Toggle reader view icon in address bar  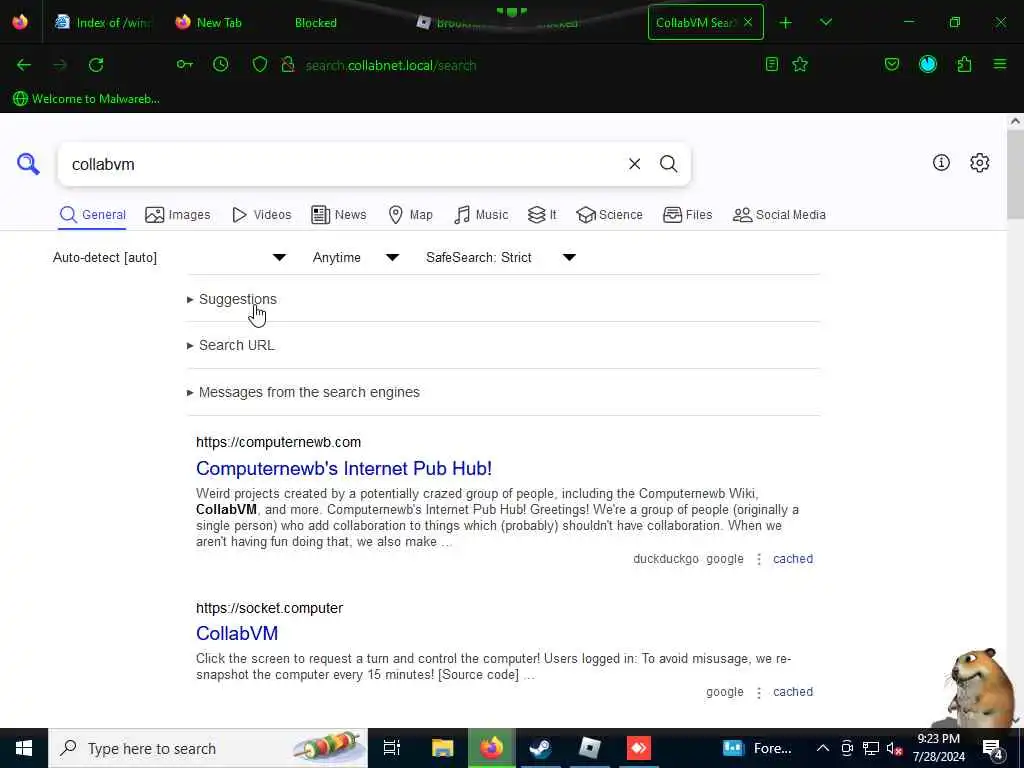pyautogui.click(x=771, y=64)
